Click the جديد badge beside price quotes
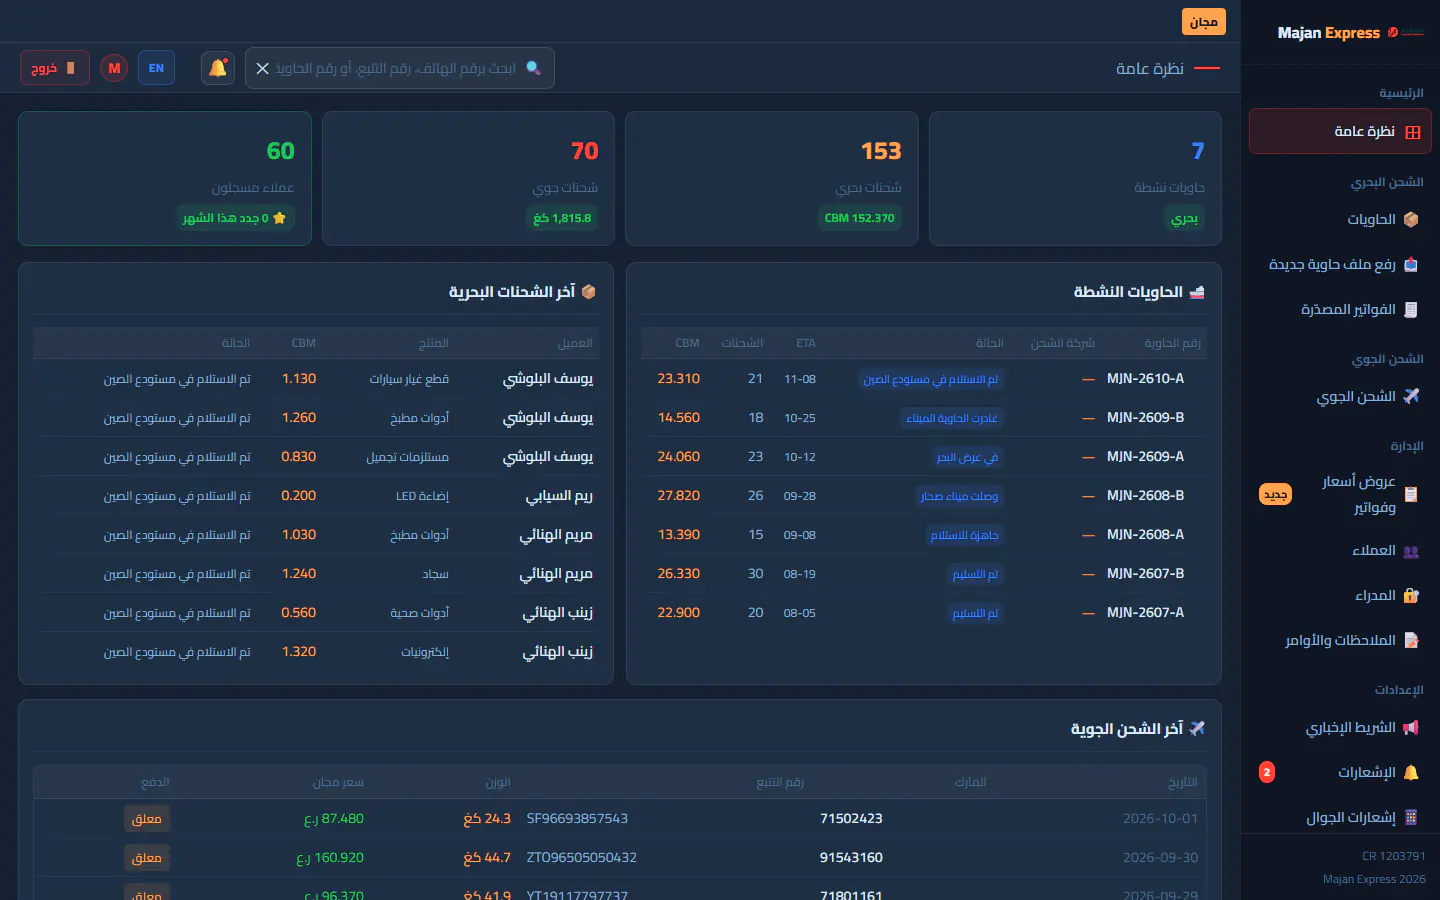 pyautogui.click(x=1275, y=494)
